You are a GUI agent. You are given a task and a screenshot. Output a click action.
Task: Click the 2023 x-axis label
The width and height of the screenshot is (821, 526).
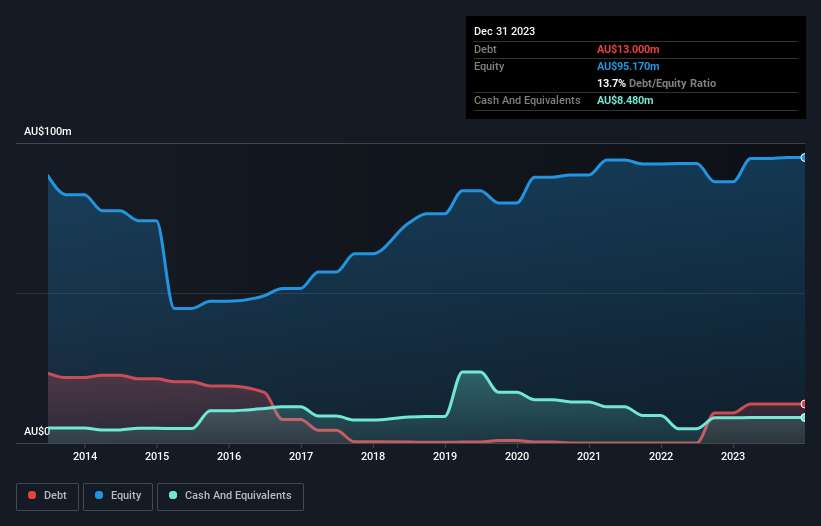[733, 456]
